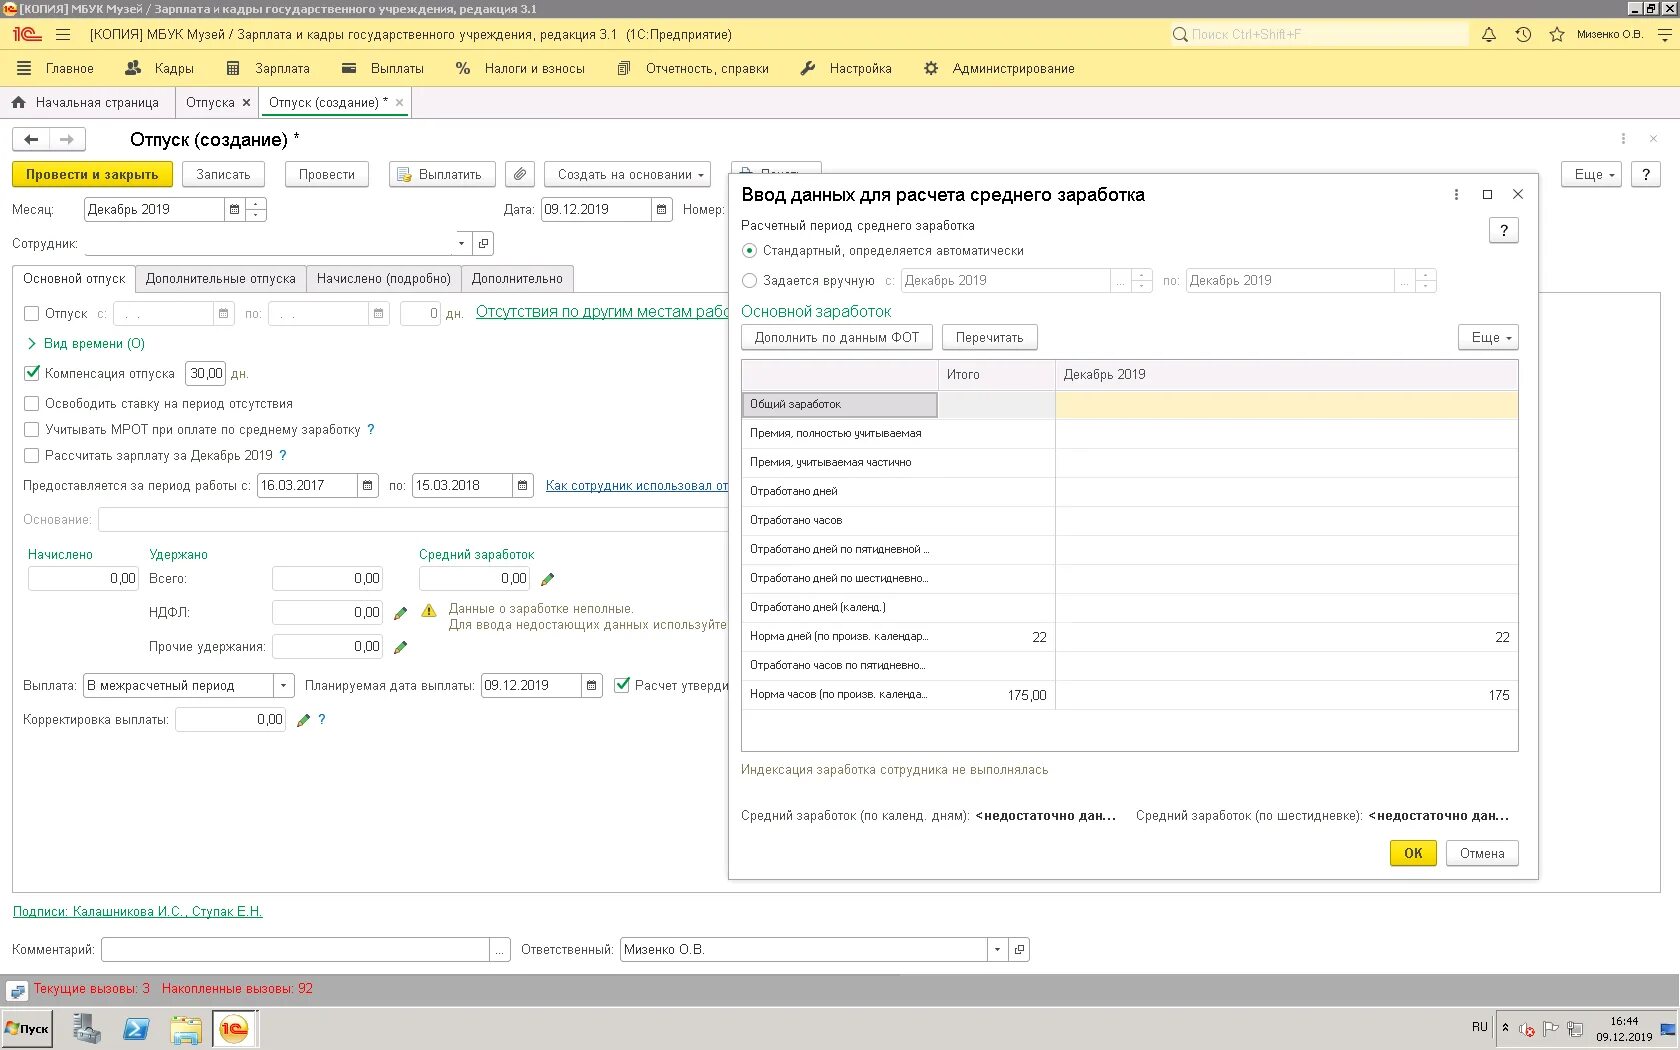The width and height of the screenshot is (1680, 1050).
Task: Click Провести и закрыть button
Action: pos(92,174)
